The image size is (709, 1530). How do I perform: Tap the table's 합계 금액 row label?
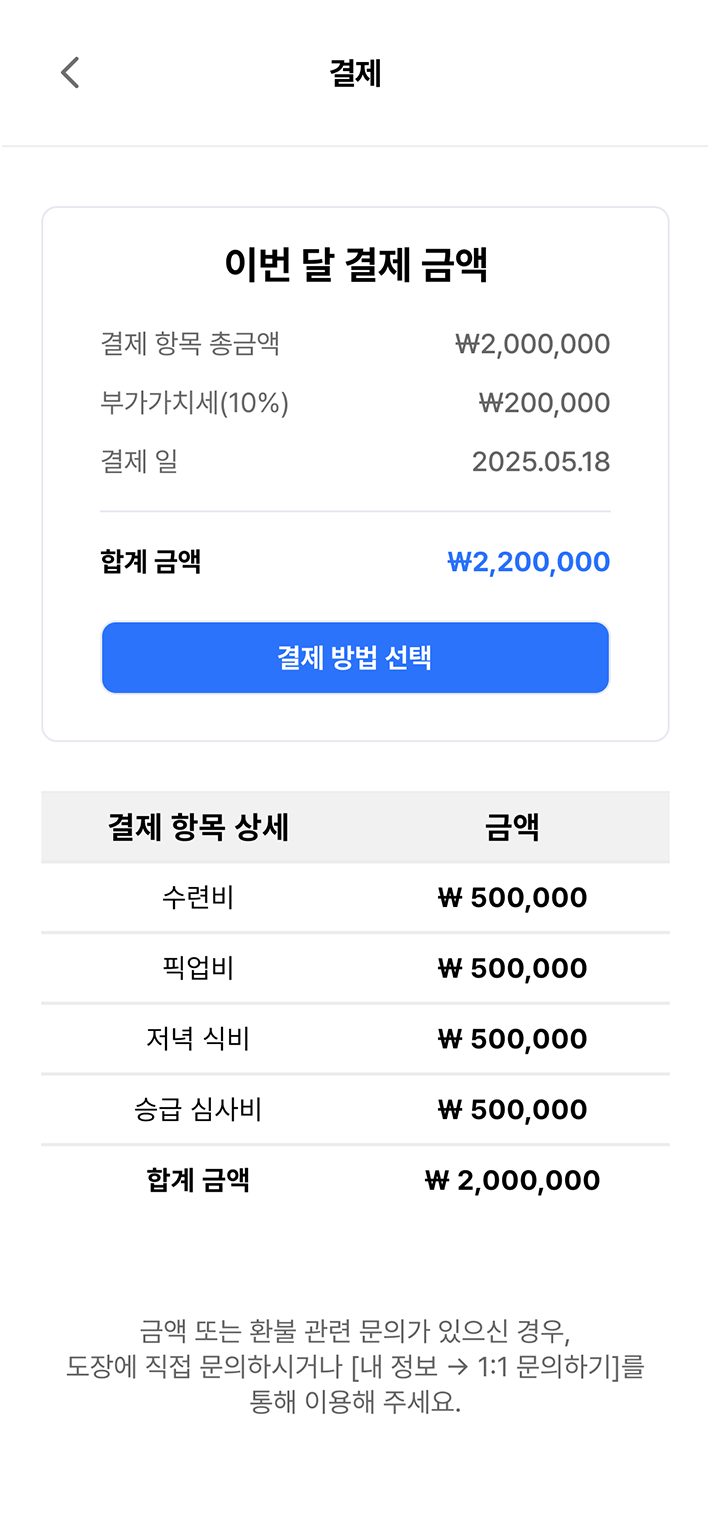(x=198, y=1181)
